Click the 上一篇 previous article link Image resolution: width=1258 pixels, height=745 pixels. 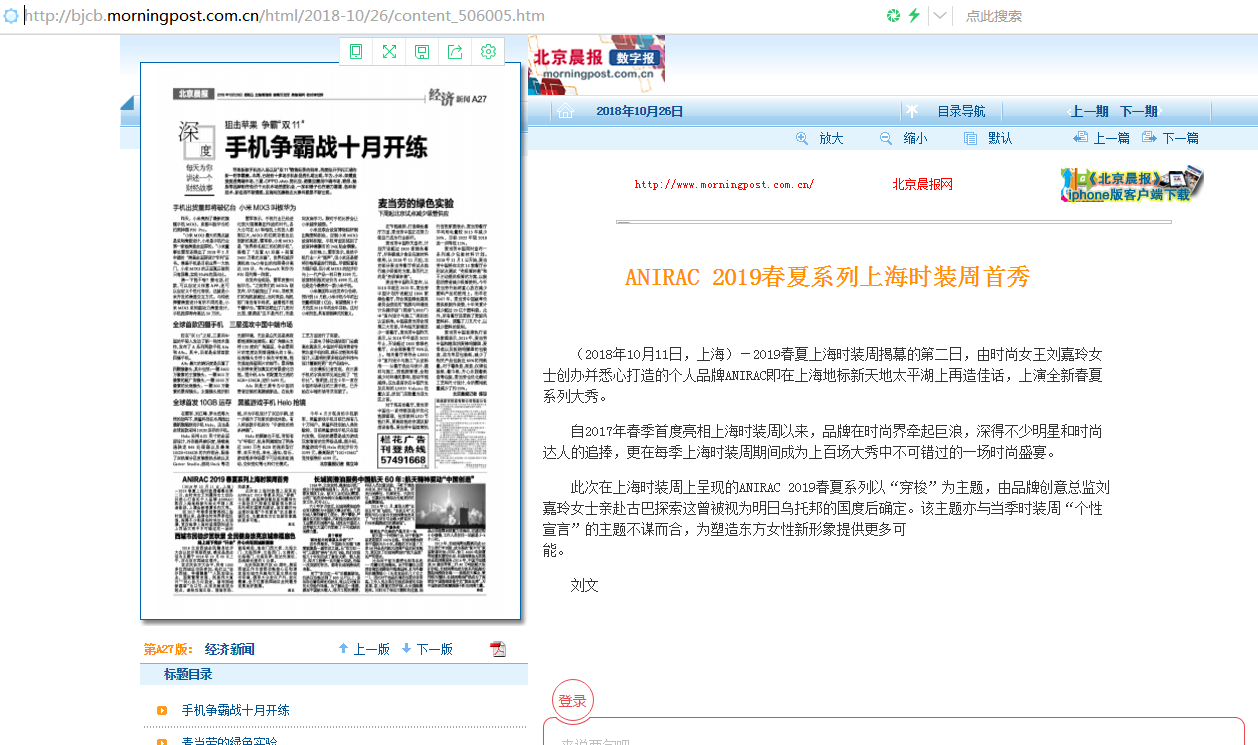1112,138
